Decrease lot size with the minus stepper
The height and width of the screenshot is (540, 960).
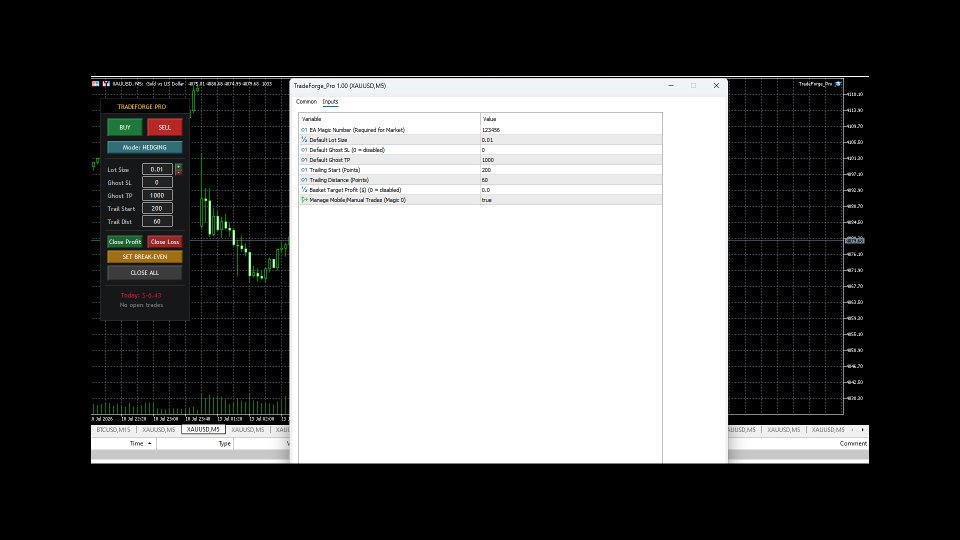click(179, 172)
